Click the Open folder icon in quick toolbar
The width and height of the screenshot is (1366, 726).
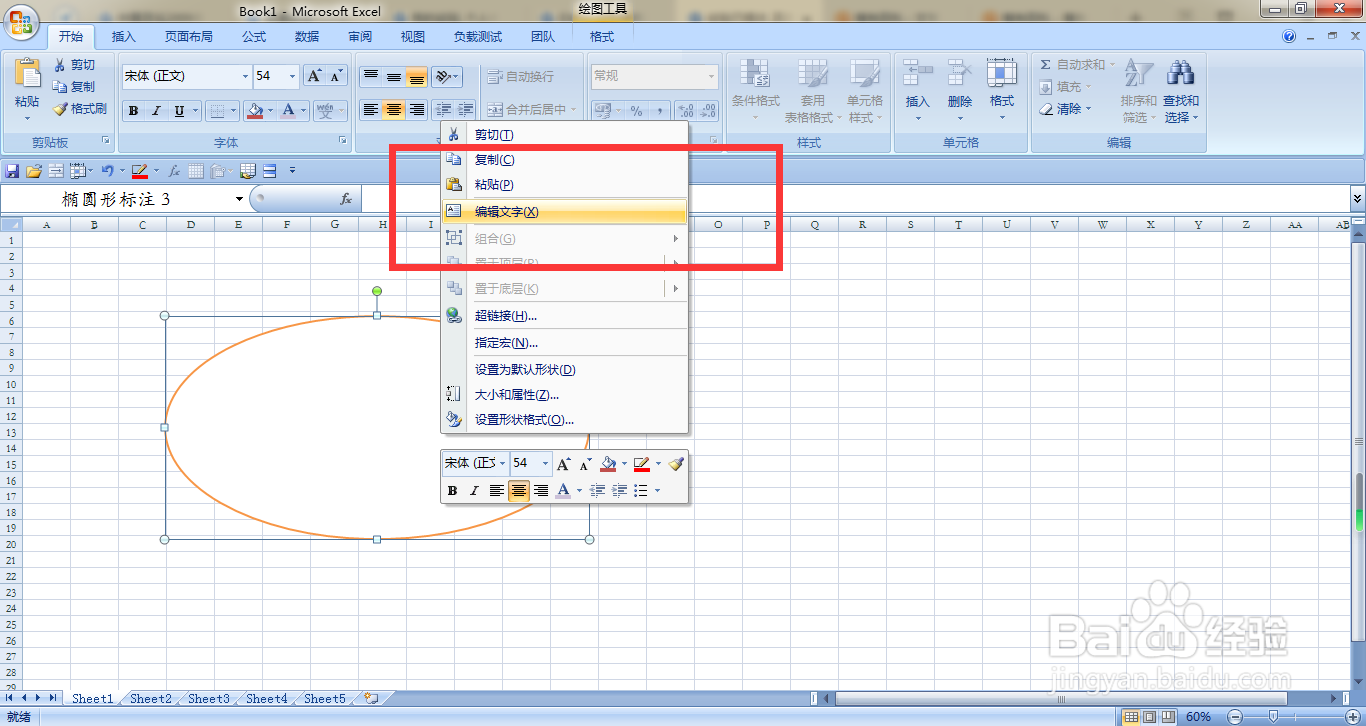[x=34, y=171]
